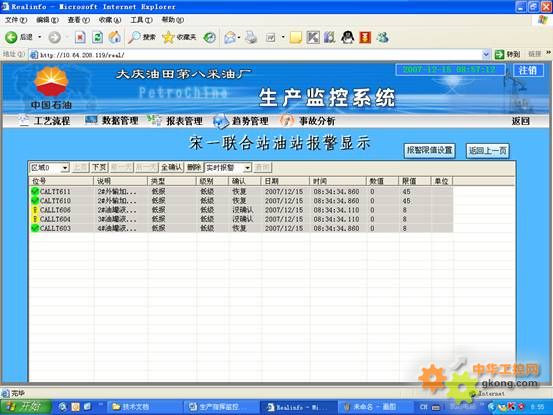
Task: Expand the 实时报警 dropdown
Action: point(248,168)
